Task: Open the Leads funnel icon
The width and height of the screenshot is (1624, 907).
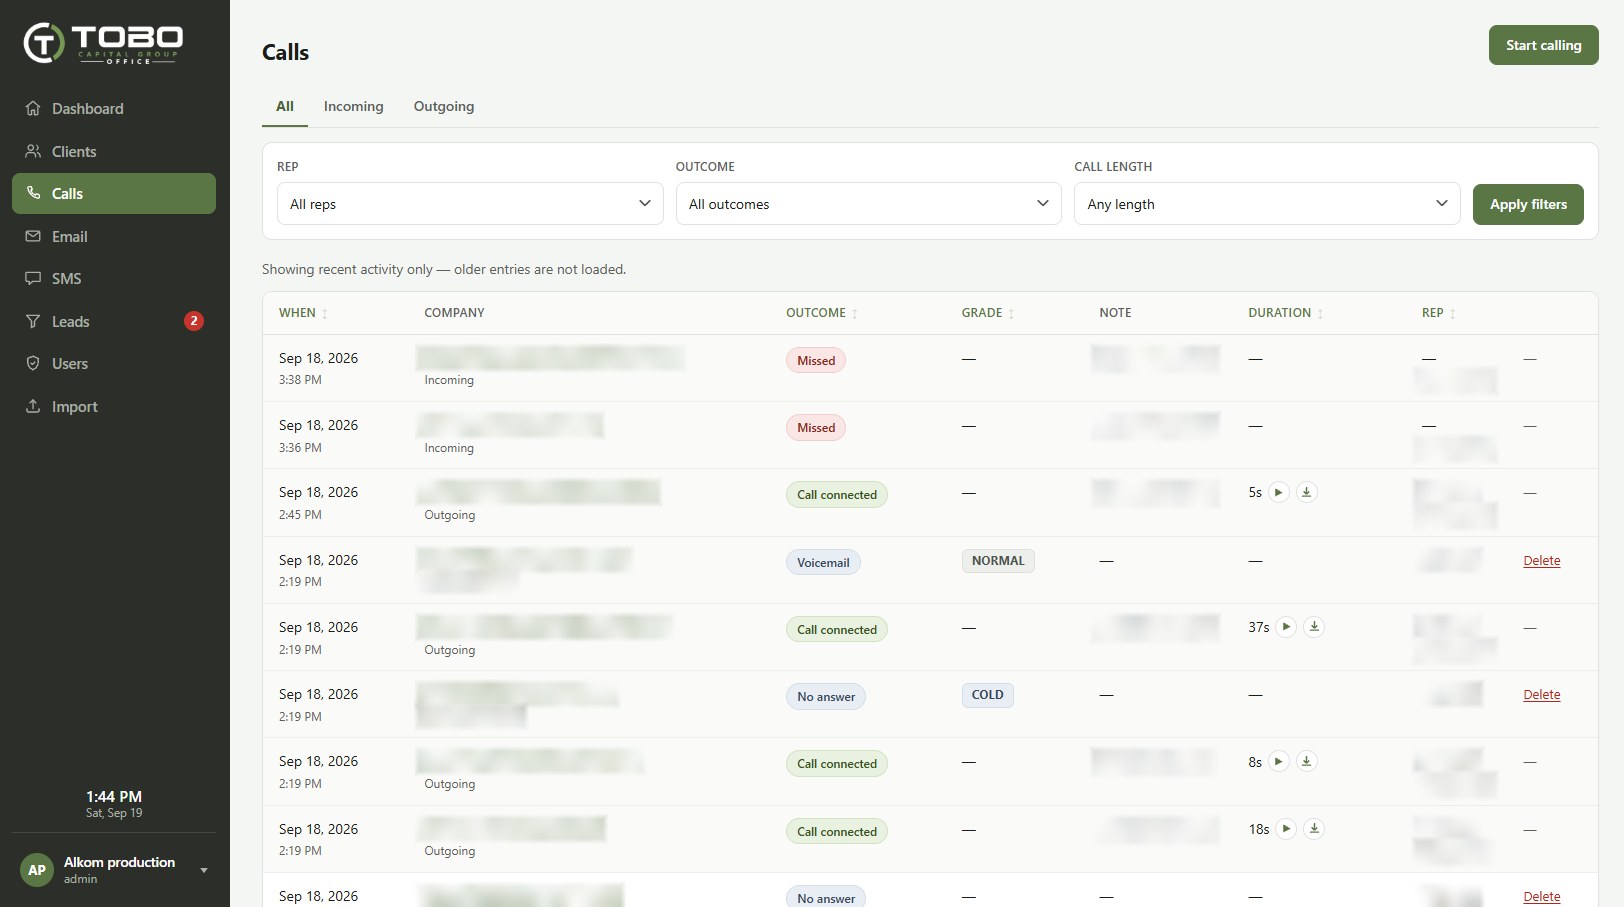Action: click(x=33, y=321)
